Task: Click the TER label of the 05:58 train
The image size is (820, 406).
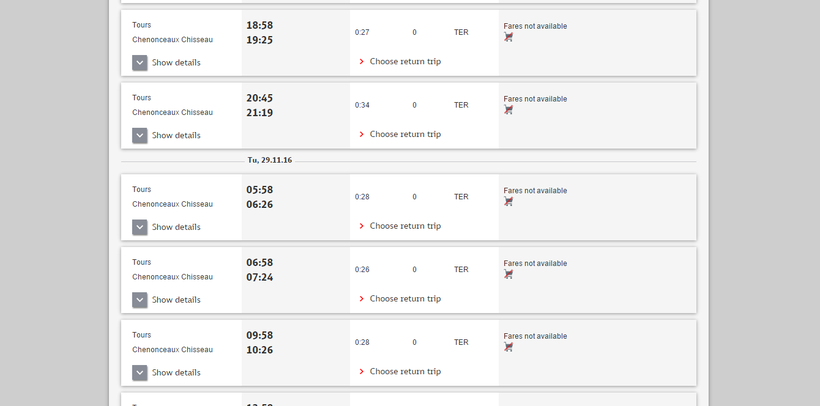Action: pyautogui.click(x=461, y=197)
